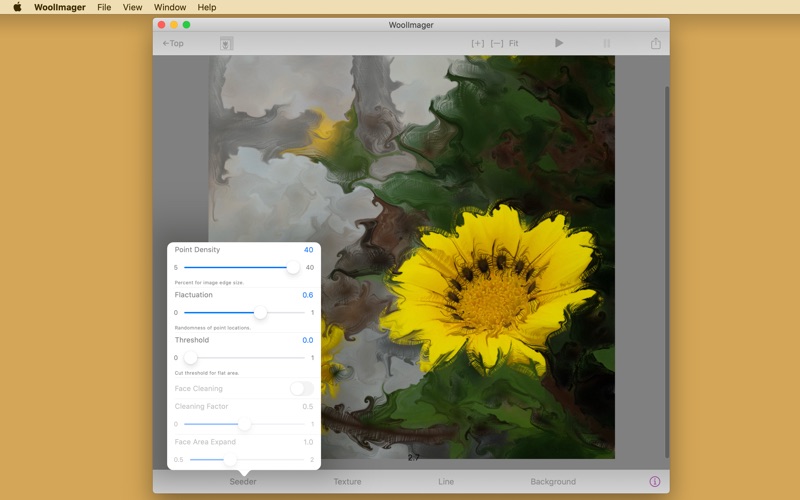Open the Window menu
Viewport: 800px width, 500px height.
(x=170, y=7)
